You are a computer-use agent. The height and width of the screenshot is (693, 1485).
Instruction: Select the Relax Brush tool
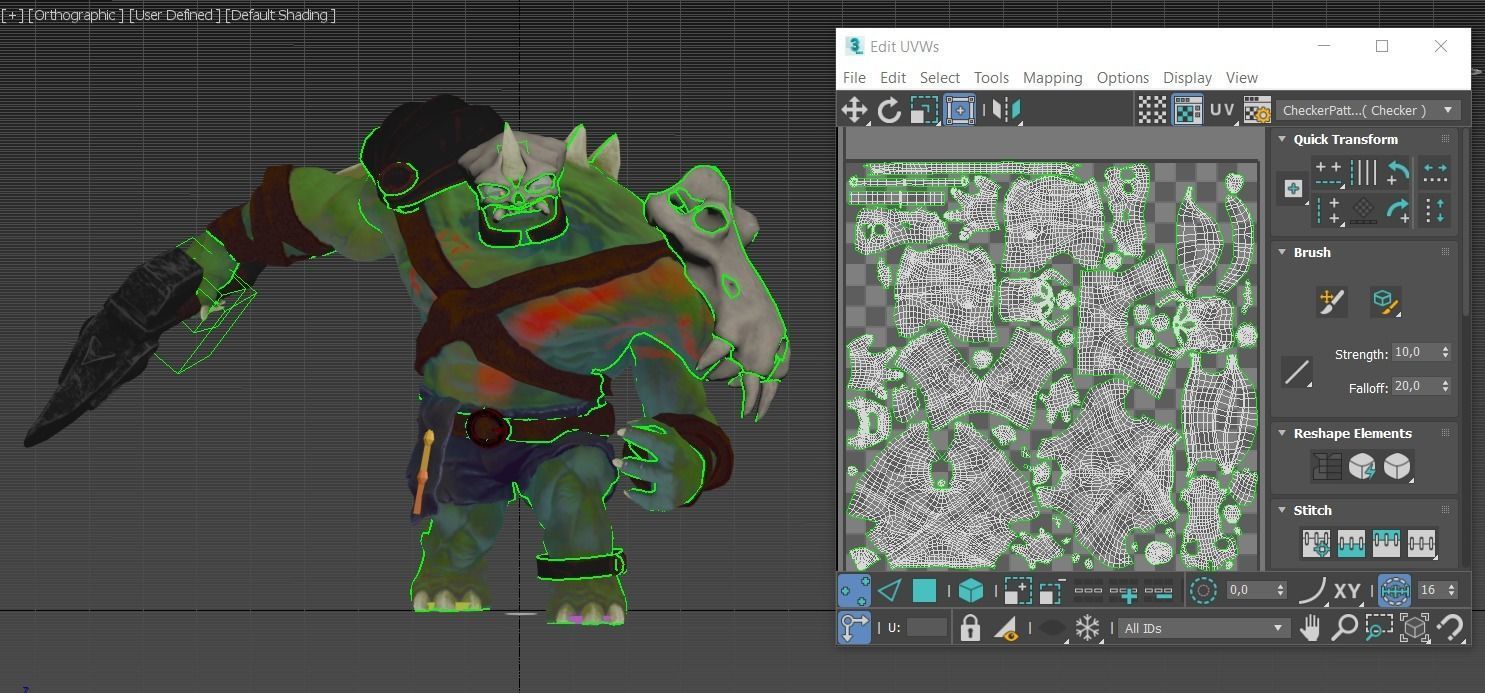point(1385,301)
